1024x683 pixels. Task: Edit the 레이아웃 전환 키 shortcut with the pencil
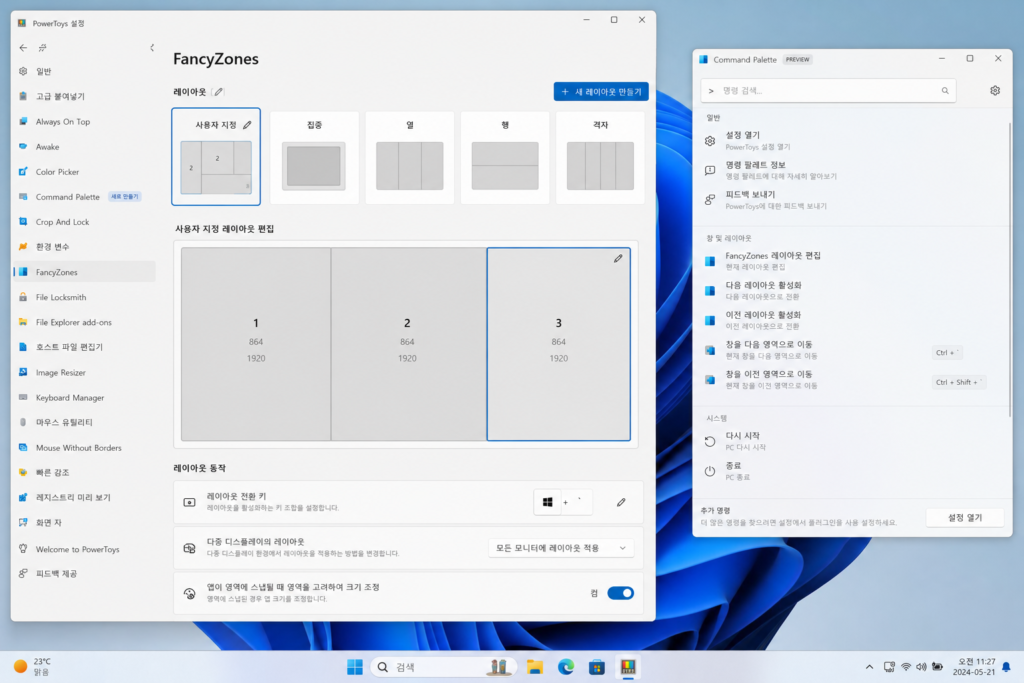[x=621, y=502]
